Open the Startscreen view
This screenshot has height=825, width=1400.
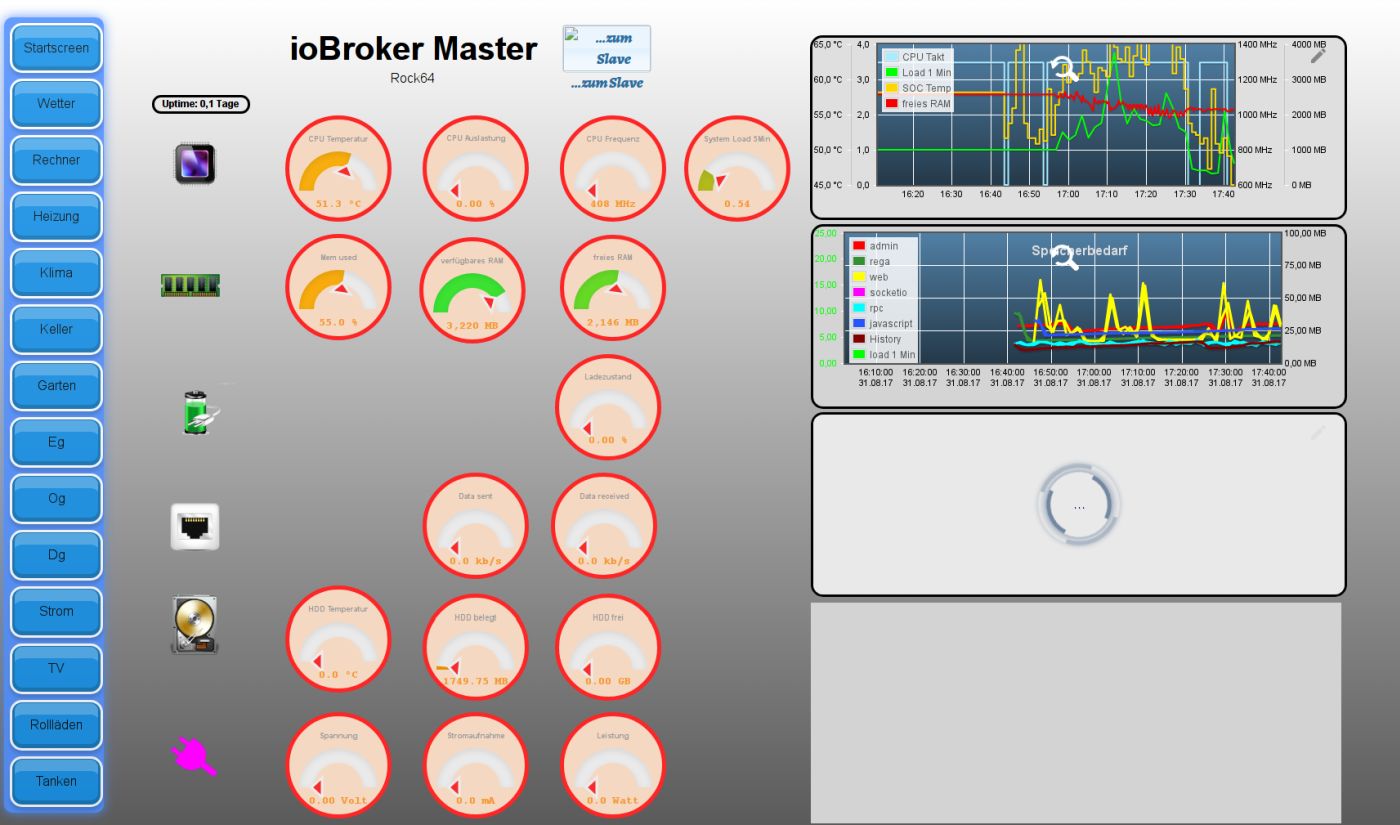point(56,48)
